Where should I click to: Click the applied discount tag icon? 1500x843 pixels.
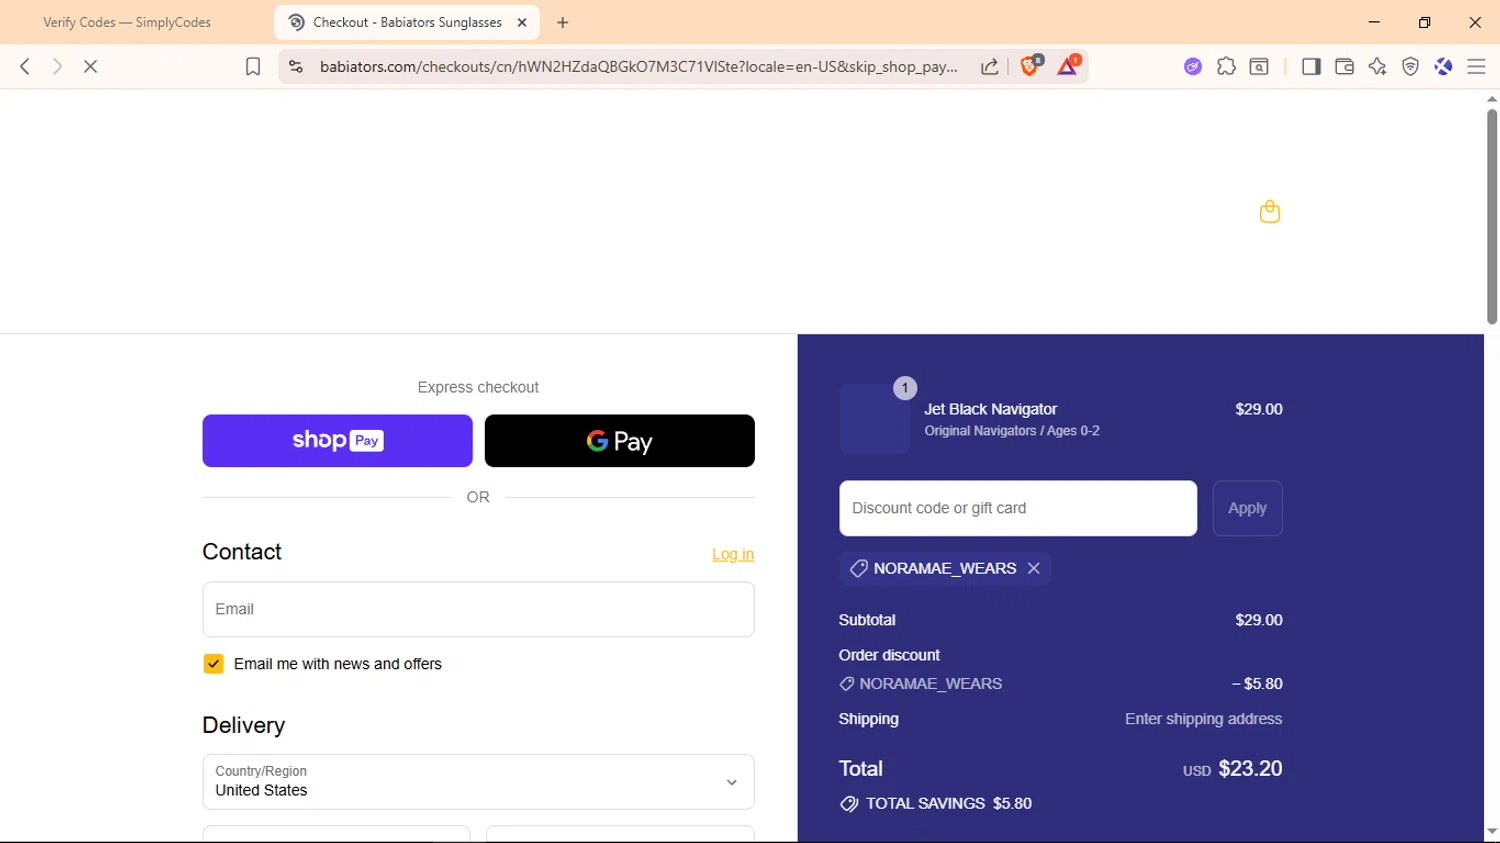[858, 568]
